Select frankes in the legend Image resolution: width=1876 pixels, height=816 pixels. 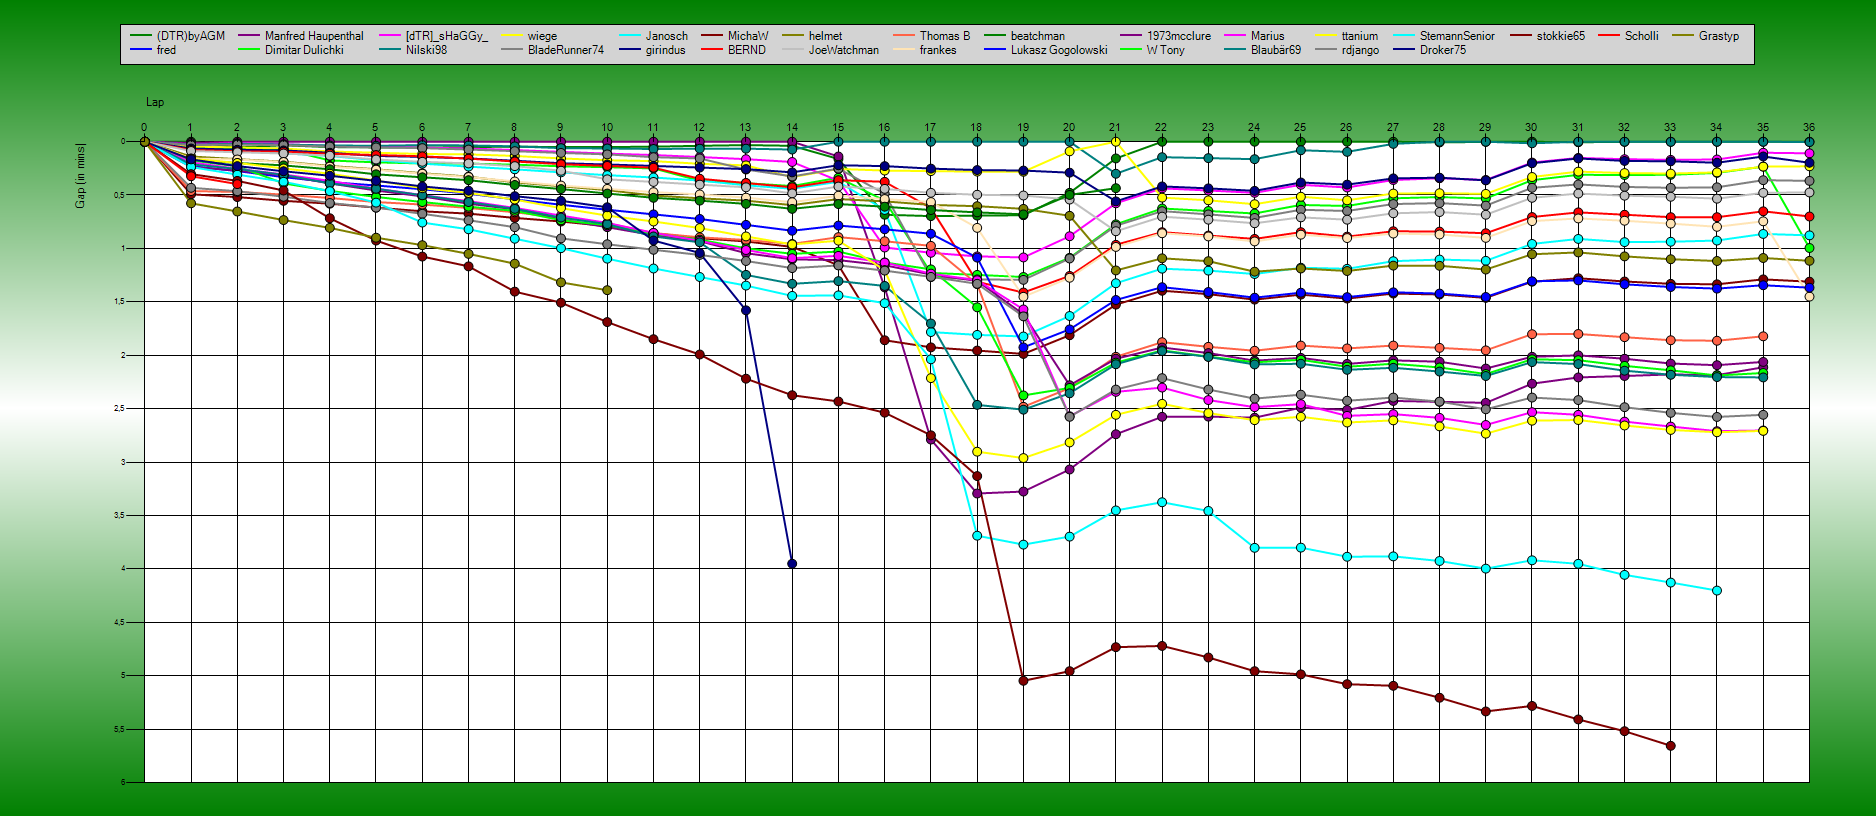938,50
